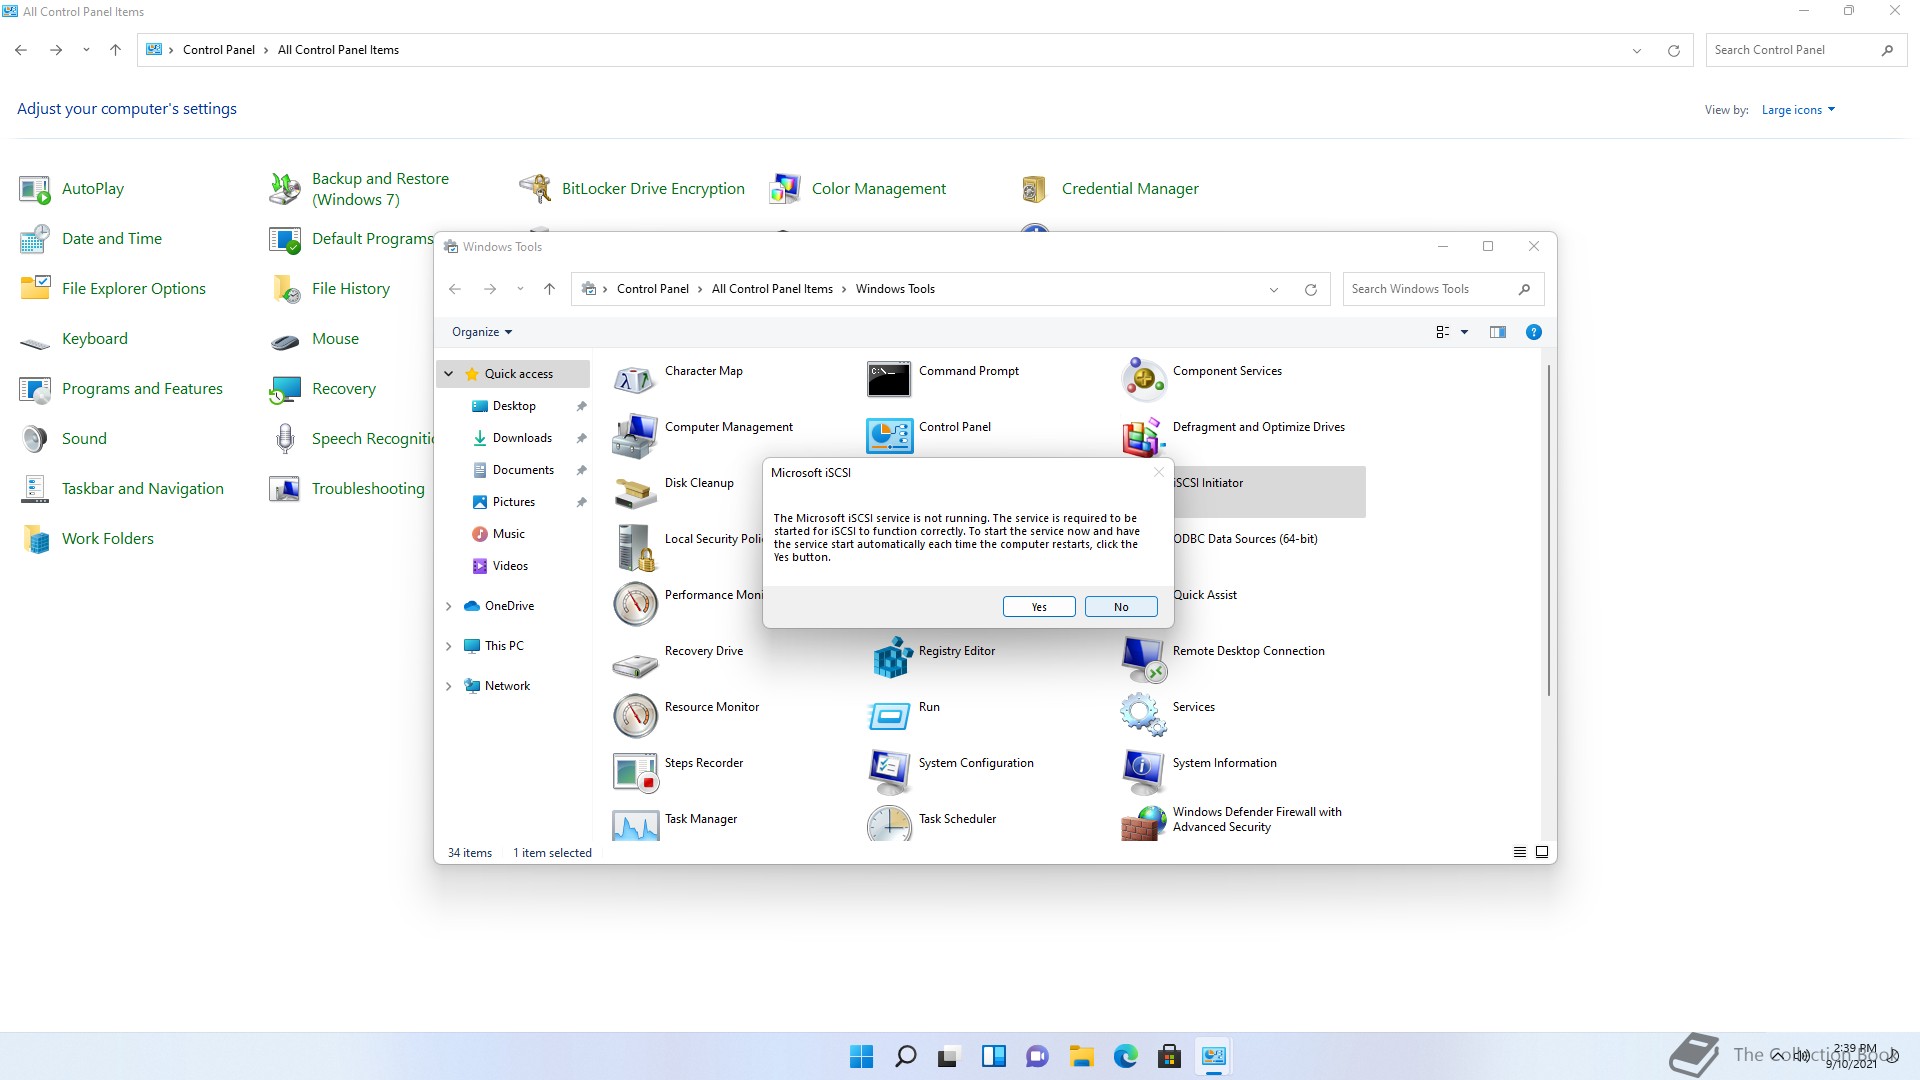Select Pictures in navigation pane

(514, 502)
